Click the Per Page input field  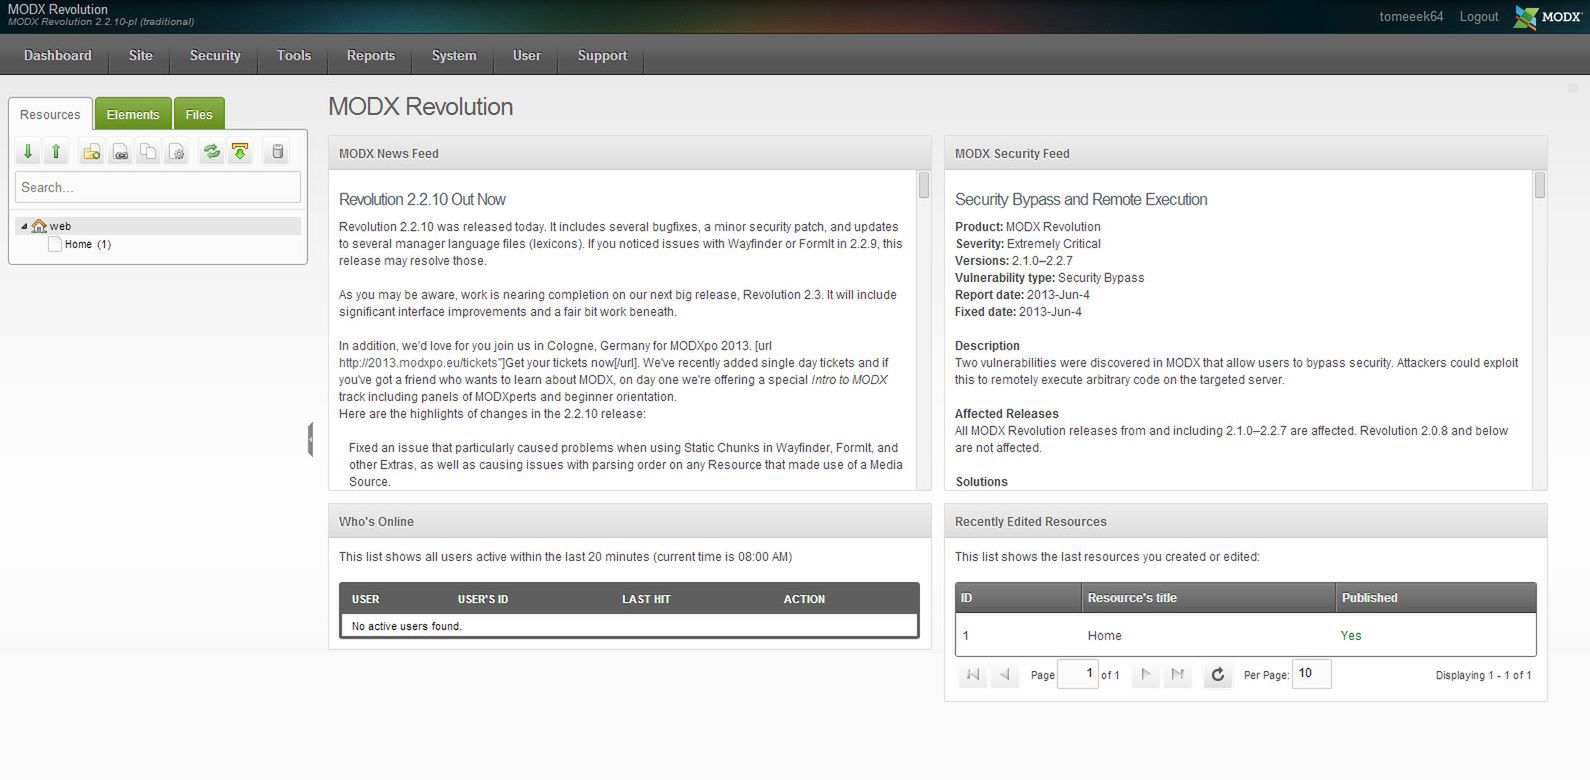pos(1312,674)
